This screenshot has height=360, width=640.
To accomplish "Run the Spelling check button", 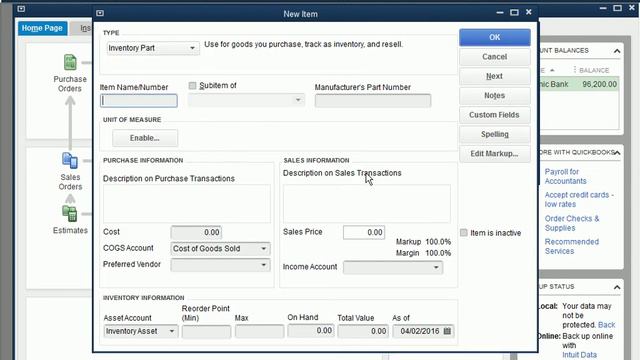I will click(495, 134).
